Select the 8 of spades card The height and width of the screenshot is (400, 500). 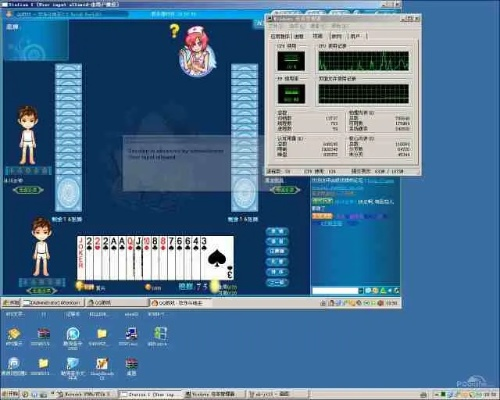(x=155, y=258)
